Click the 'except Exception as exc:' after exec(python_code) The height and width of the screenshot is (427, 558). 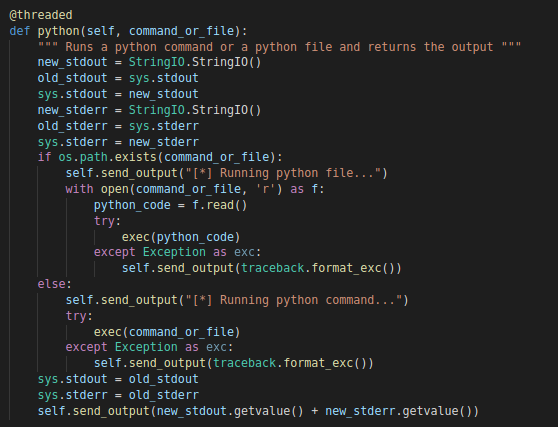click(177, 252)
